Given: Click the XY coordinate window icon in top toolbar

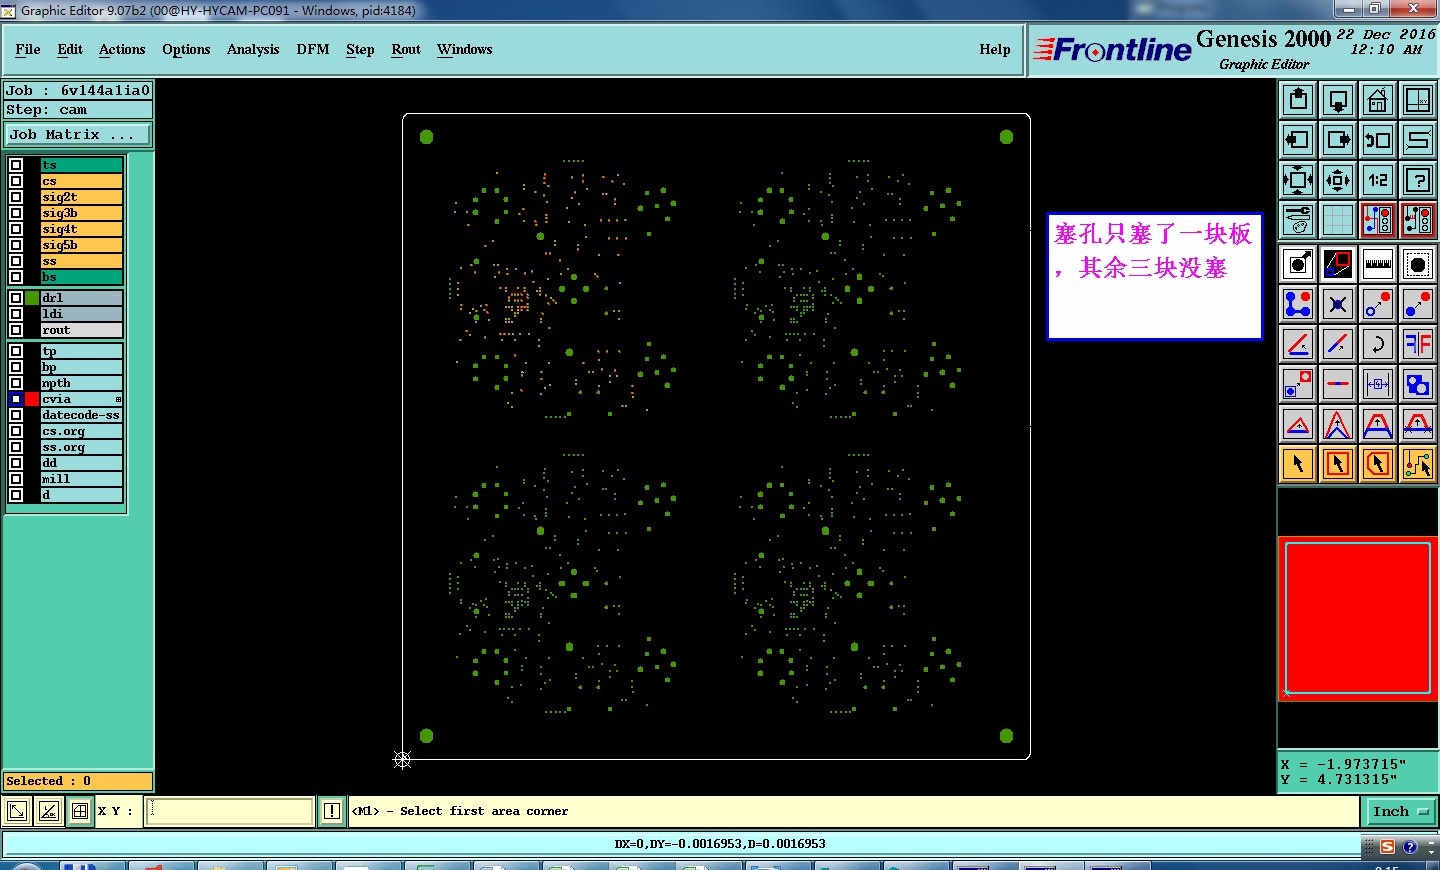Looking at the screenshot, I should point(1418,100).
